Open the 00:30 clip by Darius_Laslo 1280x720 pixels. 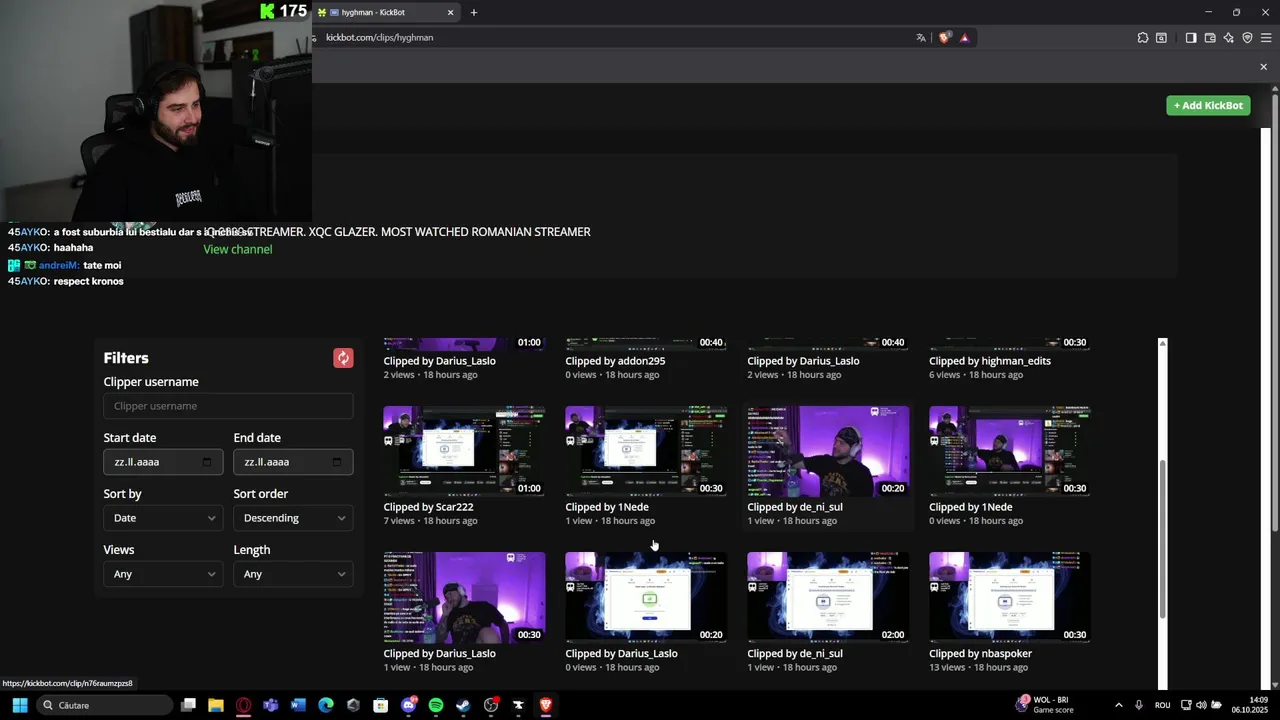tap(464, 597)
